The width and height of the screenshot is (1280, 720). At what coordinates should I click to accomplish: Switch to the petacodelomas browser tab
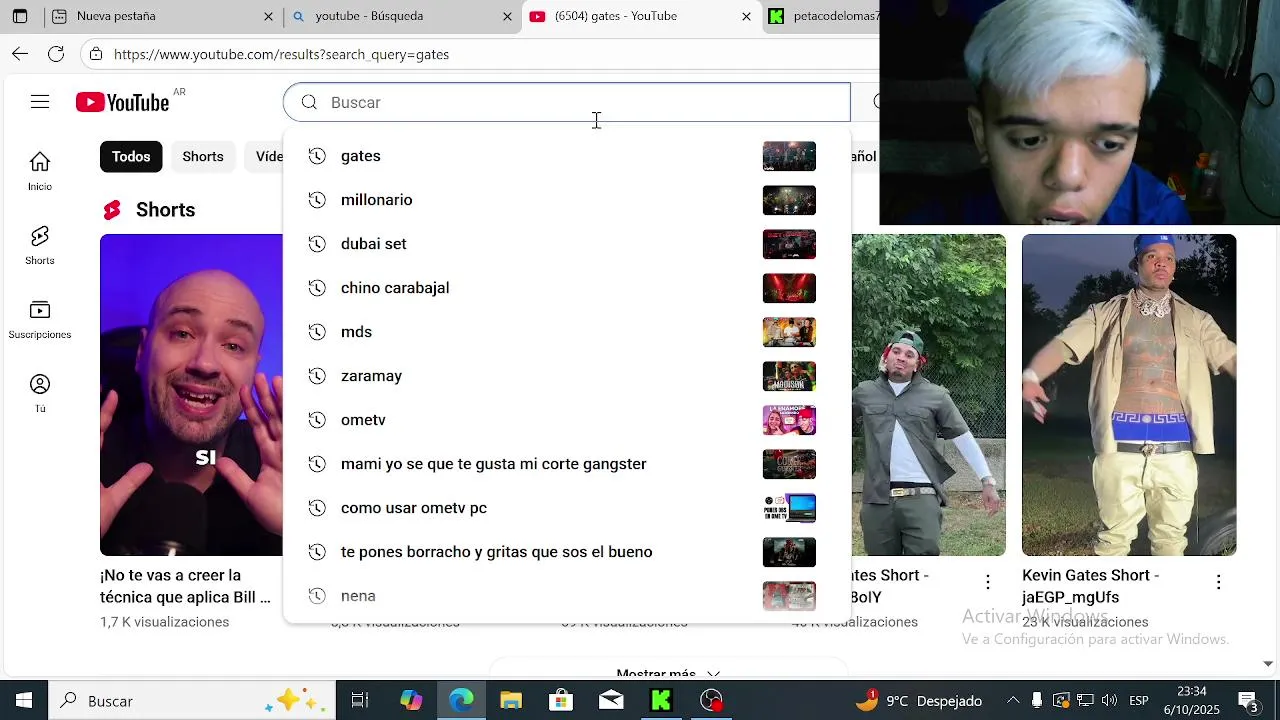[x=820, y=16]
